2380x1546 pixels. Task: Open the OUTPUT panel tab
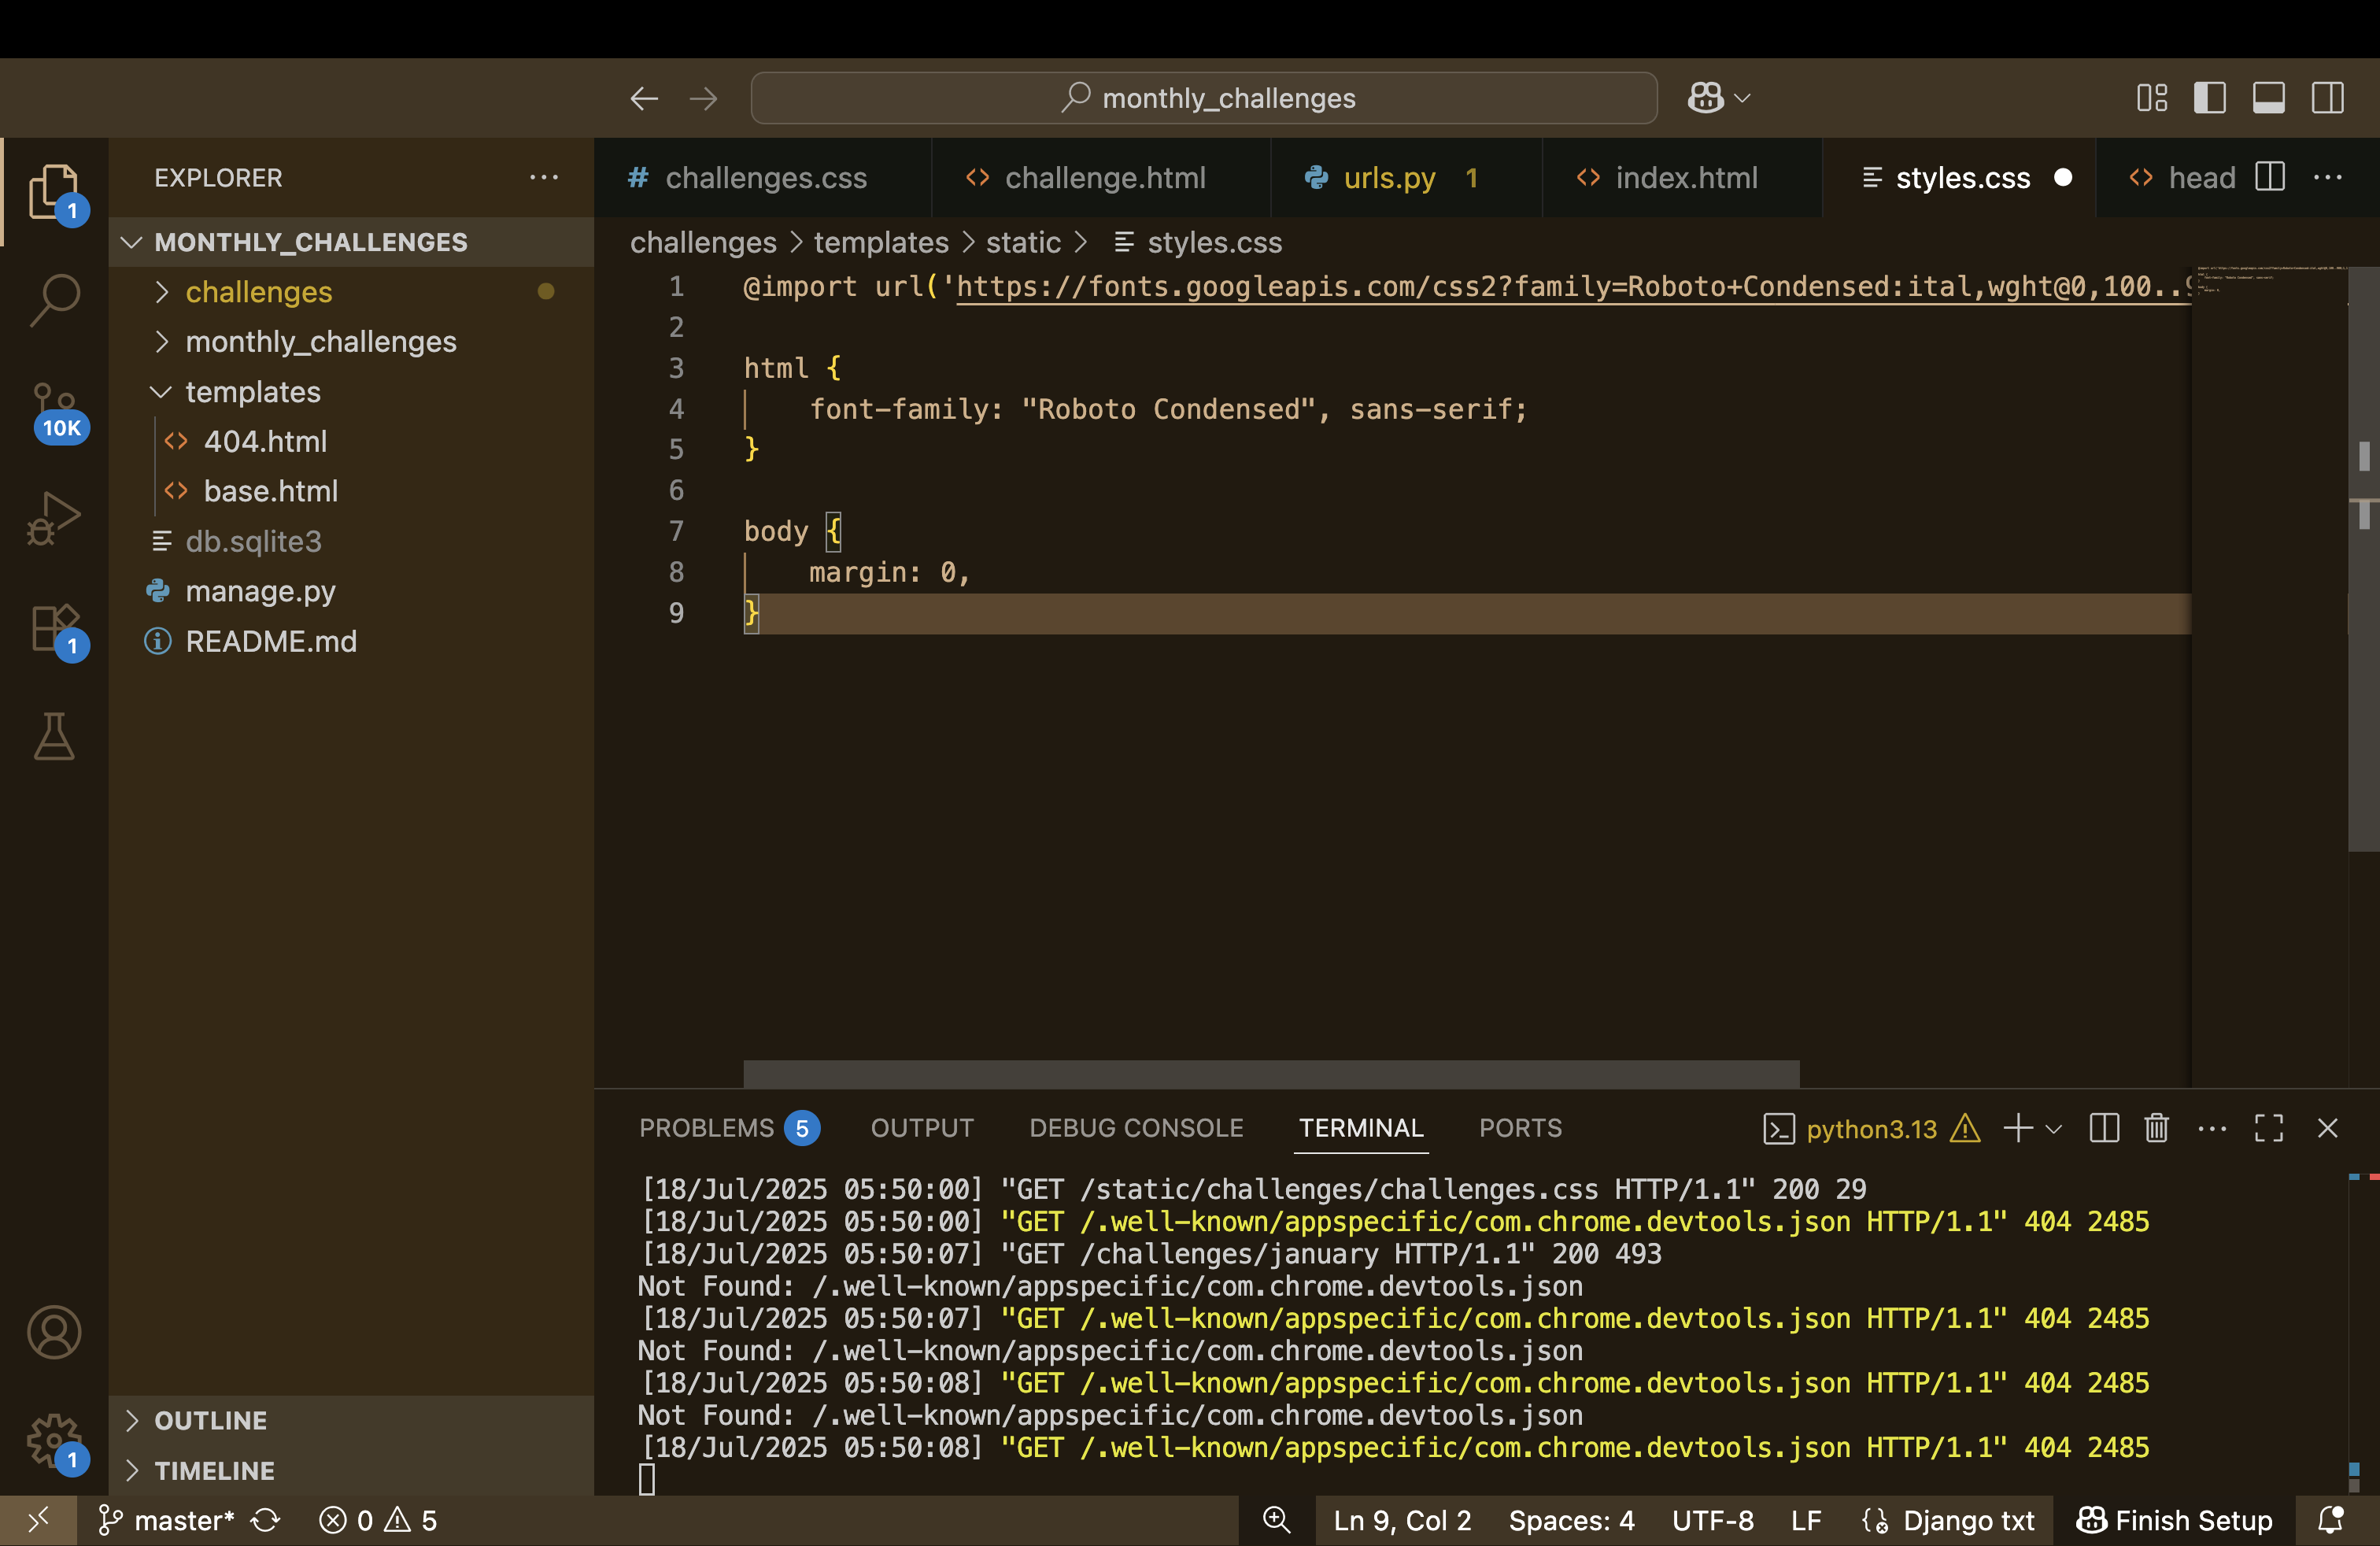[922, 1128]
